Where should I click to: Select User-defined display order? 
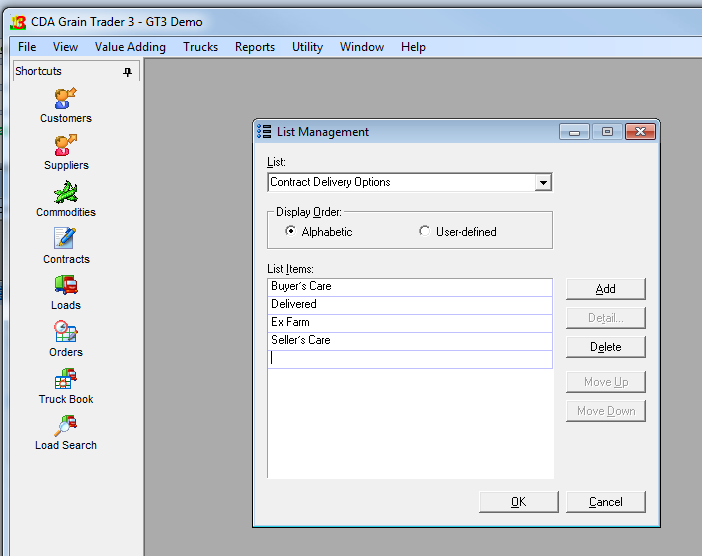tap(425, 232)
